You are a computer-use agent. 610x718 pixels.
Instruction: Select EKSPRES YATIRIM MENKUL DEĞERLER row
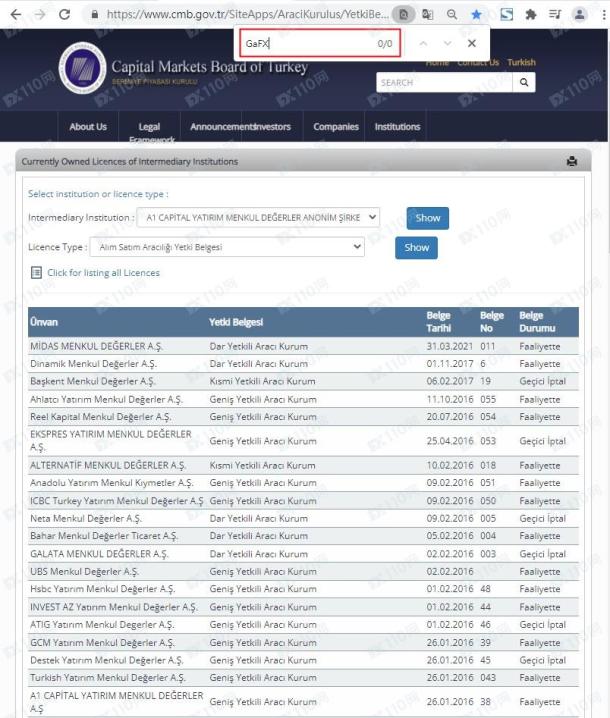coord(303,441)
